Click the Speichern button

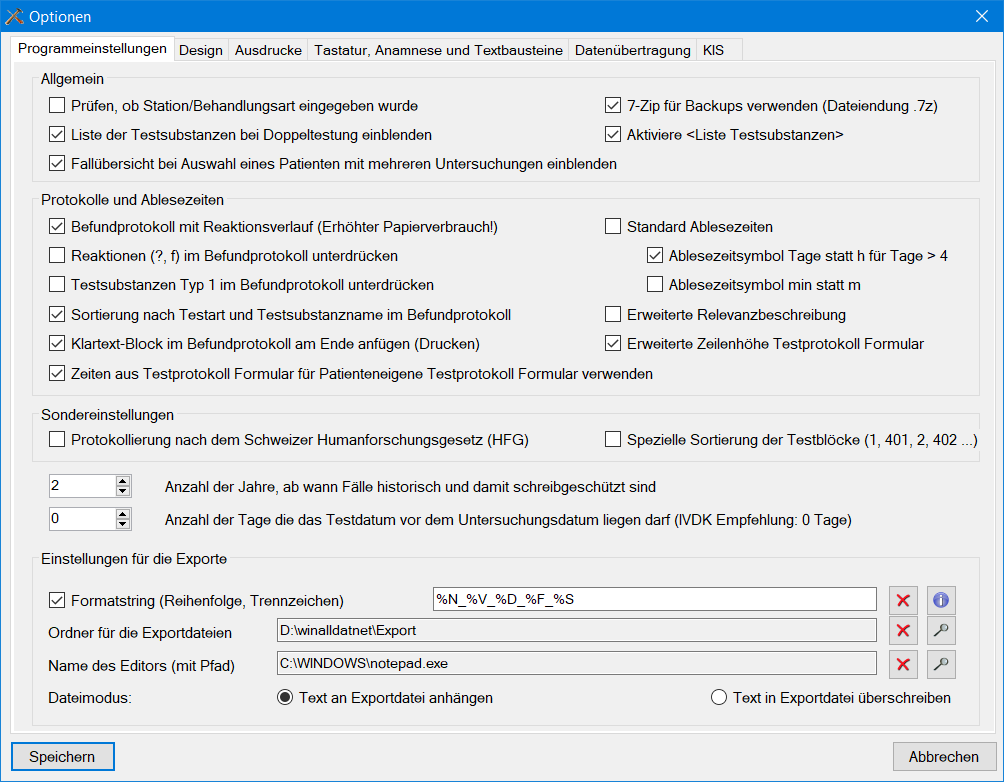point(63,757)
